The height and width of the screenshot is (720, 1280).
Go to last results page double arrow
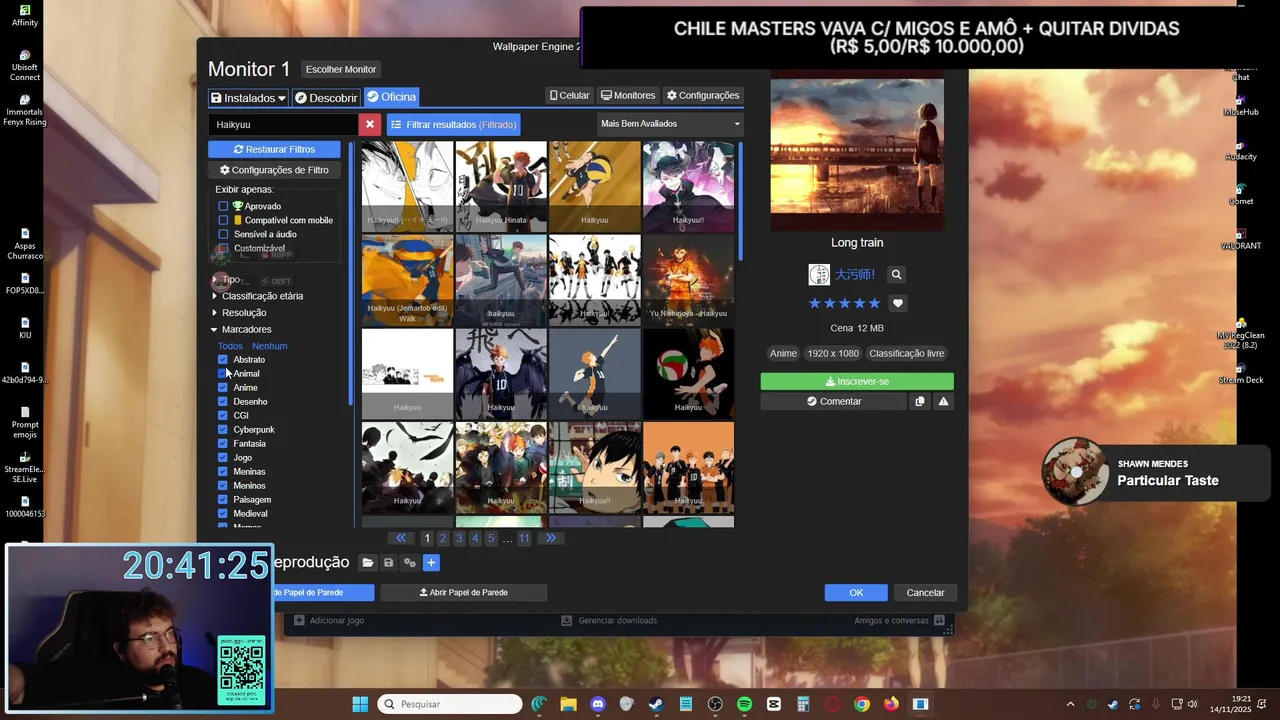click(550, 538)
